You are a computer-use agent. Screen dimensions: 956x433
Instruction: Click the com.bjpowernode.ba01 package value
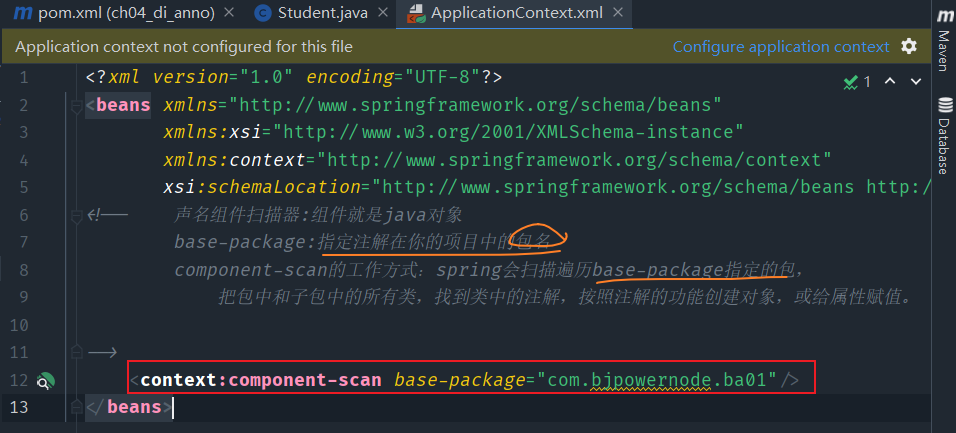pyautogui.click(x=657, y=381)
